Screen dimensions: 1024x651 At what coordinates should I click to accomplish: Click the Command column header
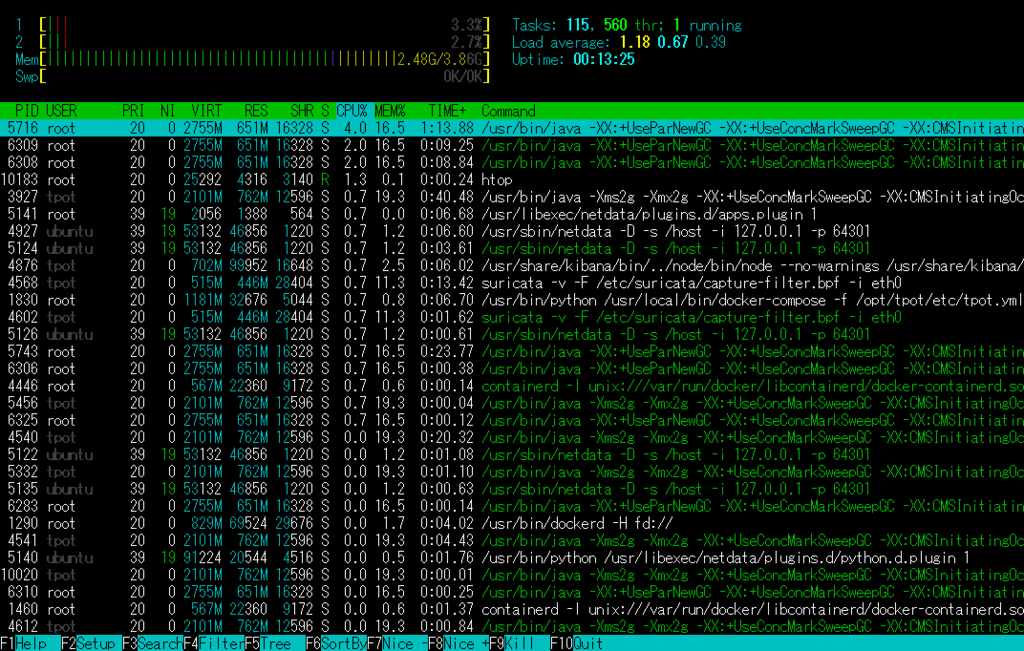click(x=508, y=111)
